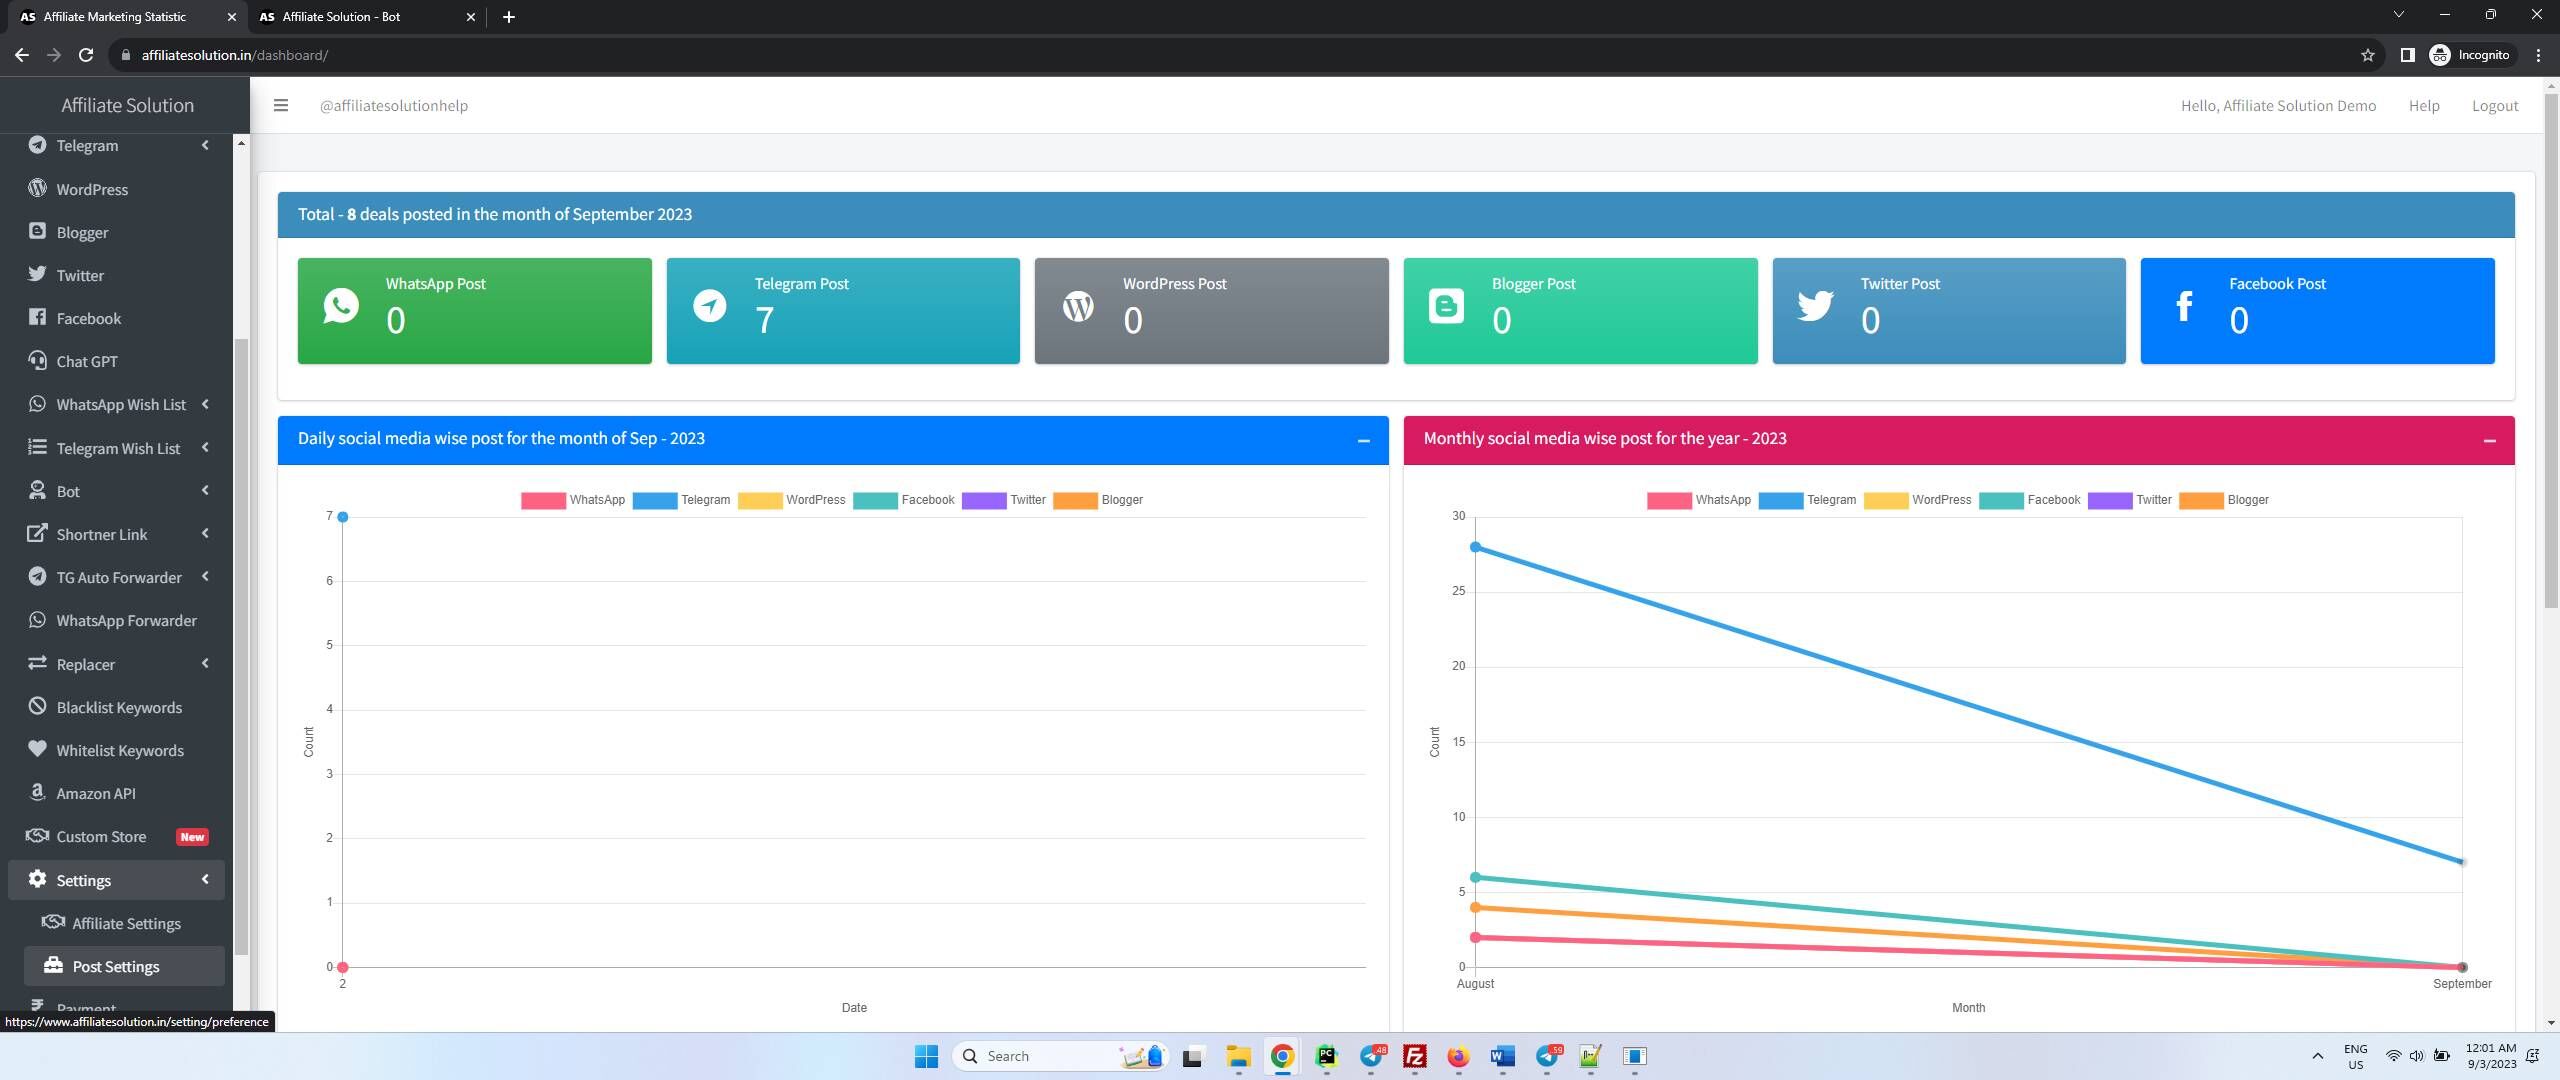The height and width of the screenshot is (1080, 2560).
Task: Click the Blogger icon in the Blogger Post card
Action: click(1446, 306)
